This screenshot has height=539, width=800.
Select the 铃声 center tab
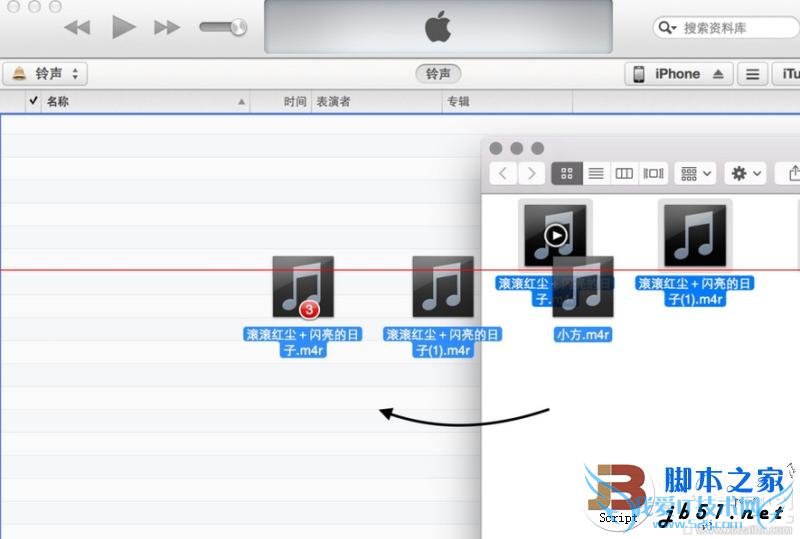[438, 74]
